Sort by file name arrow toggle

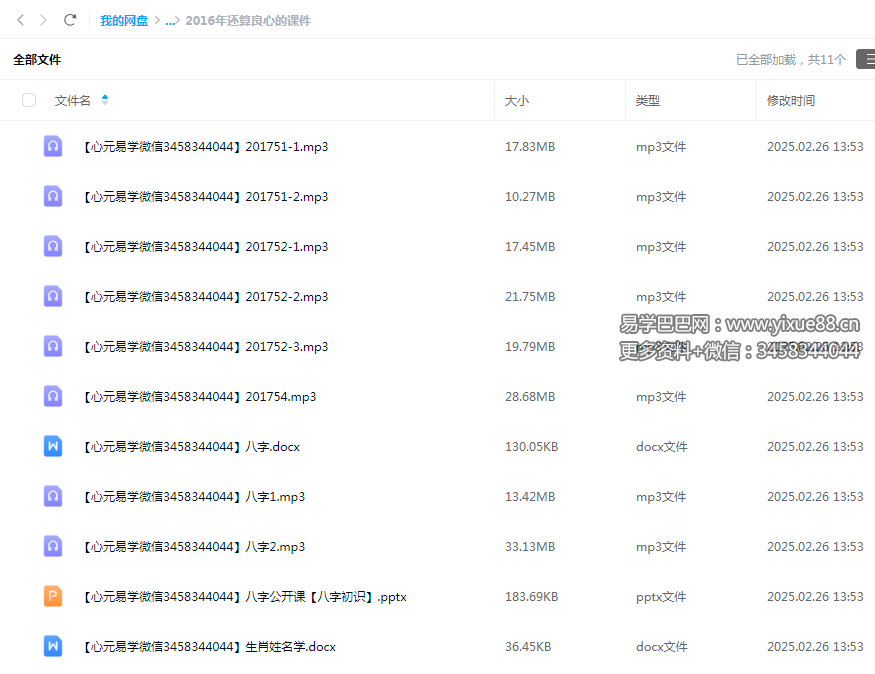(105, 100)
